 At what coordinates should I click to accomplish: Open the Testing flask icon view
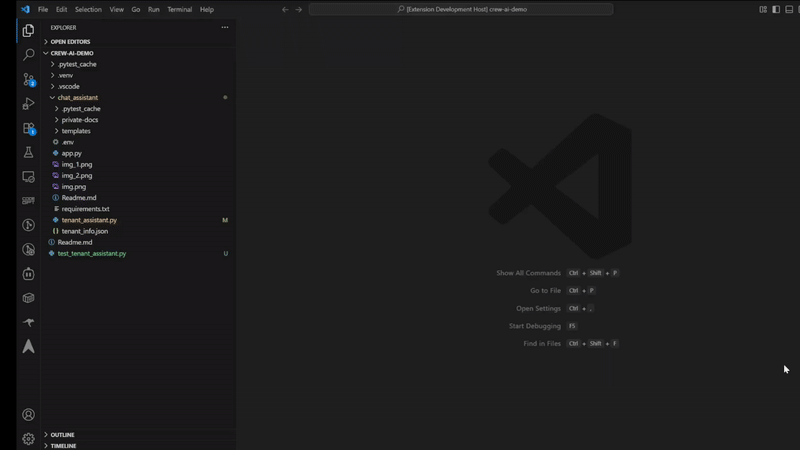[28, 152]
